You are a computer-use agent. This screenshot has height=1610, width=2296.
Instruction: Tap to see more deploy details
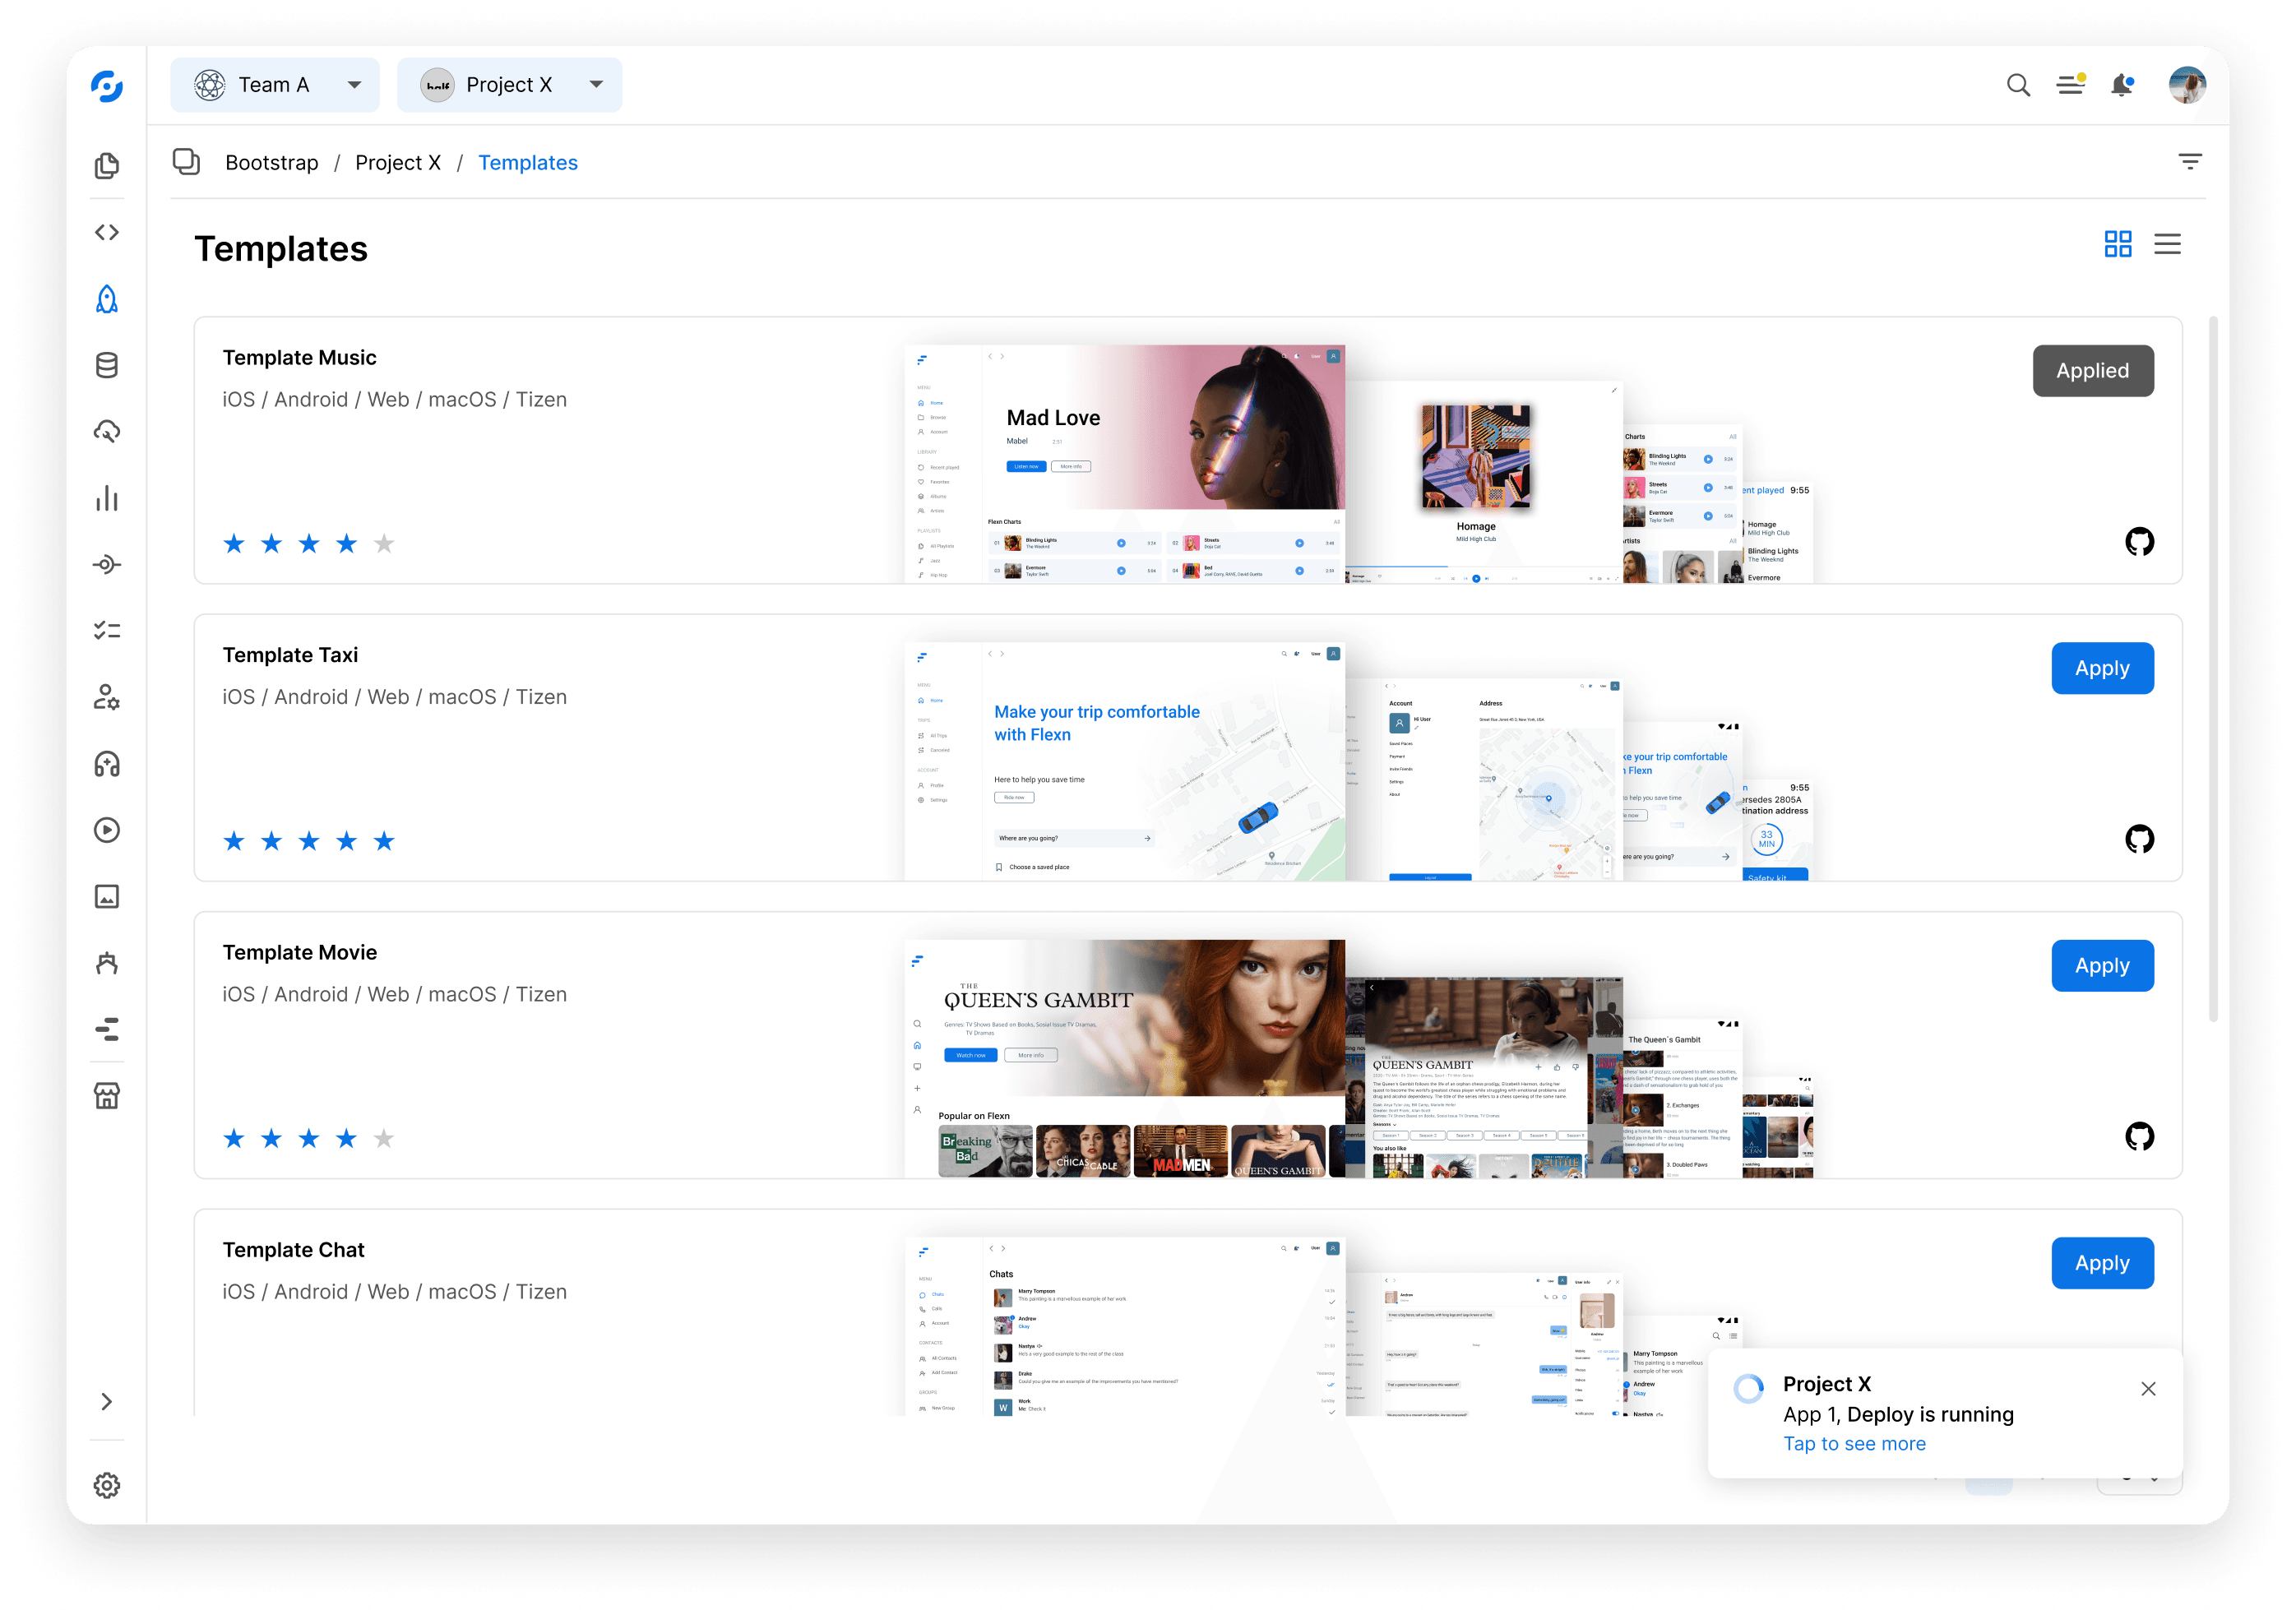click(1854, 1443)
